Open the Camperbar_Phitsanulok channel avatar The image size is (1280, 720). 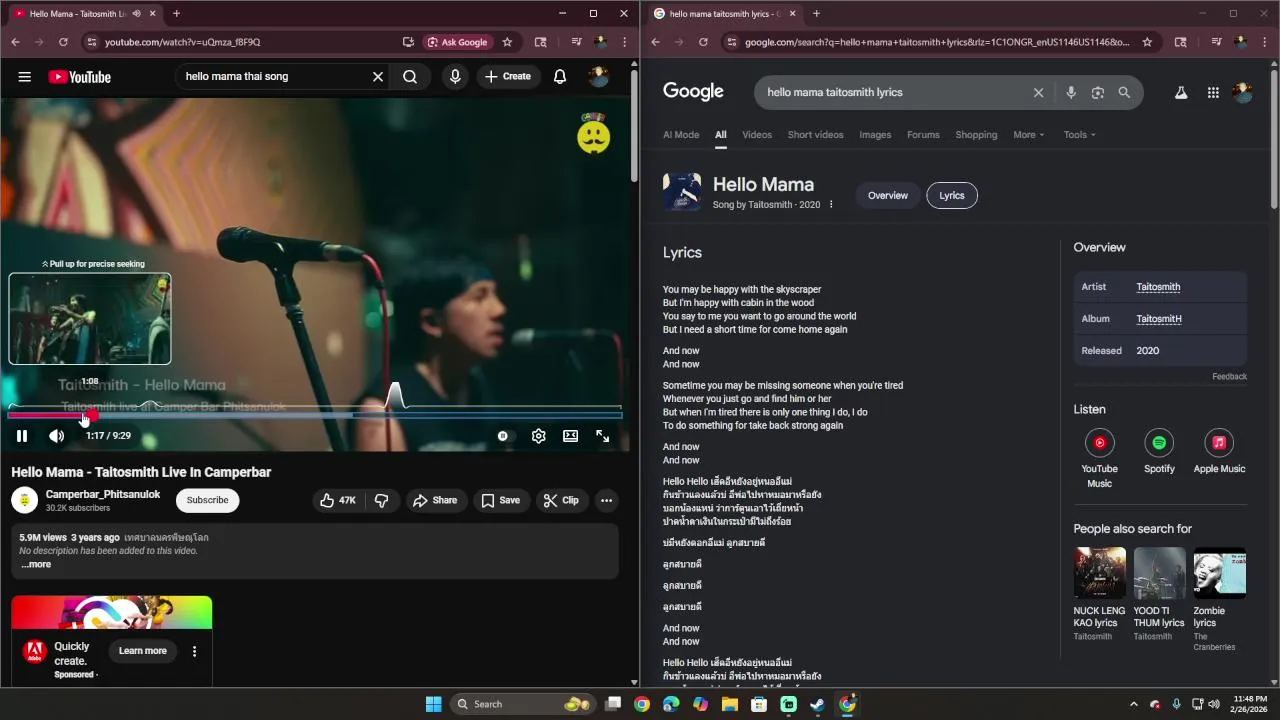pyautogui.click(x=25, y=500)
